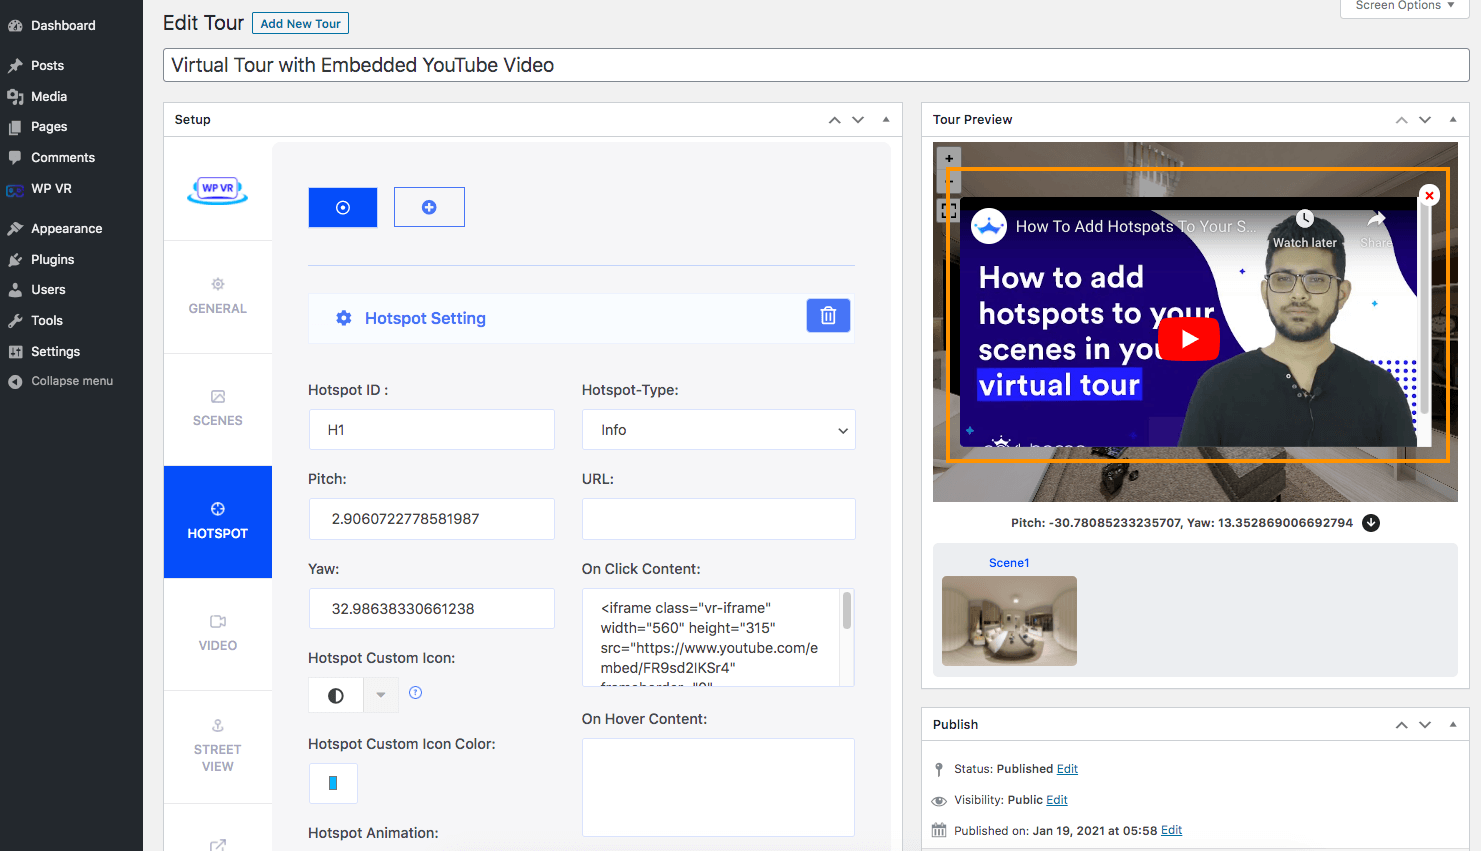
Task: Open the VIDEO tab
Action: coord(218,634)
